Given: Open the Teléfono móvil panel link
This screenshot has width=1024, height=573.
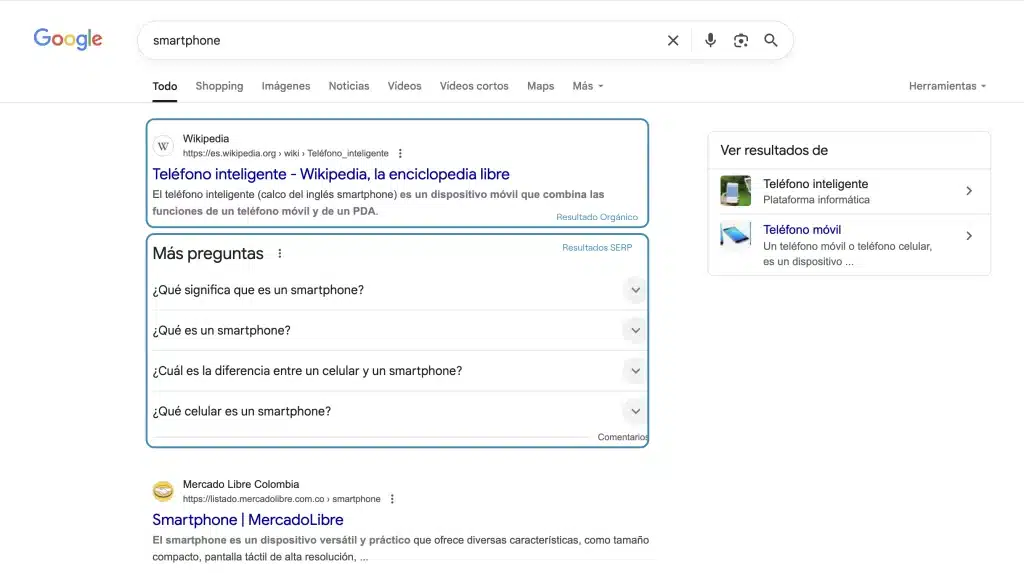Looking at the screenshot, I should [x=802, y=230].
